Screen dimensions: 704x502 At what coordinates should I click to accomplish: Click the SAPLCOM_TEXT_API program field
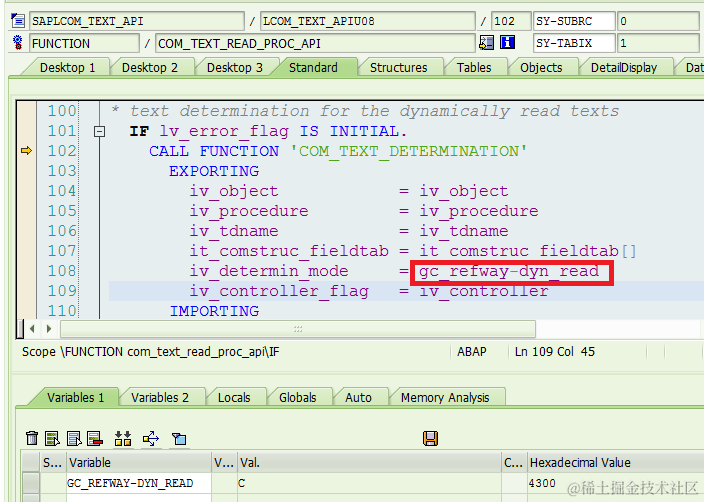point(136,21)
